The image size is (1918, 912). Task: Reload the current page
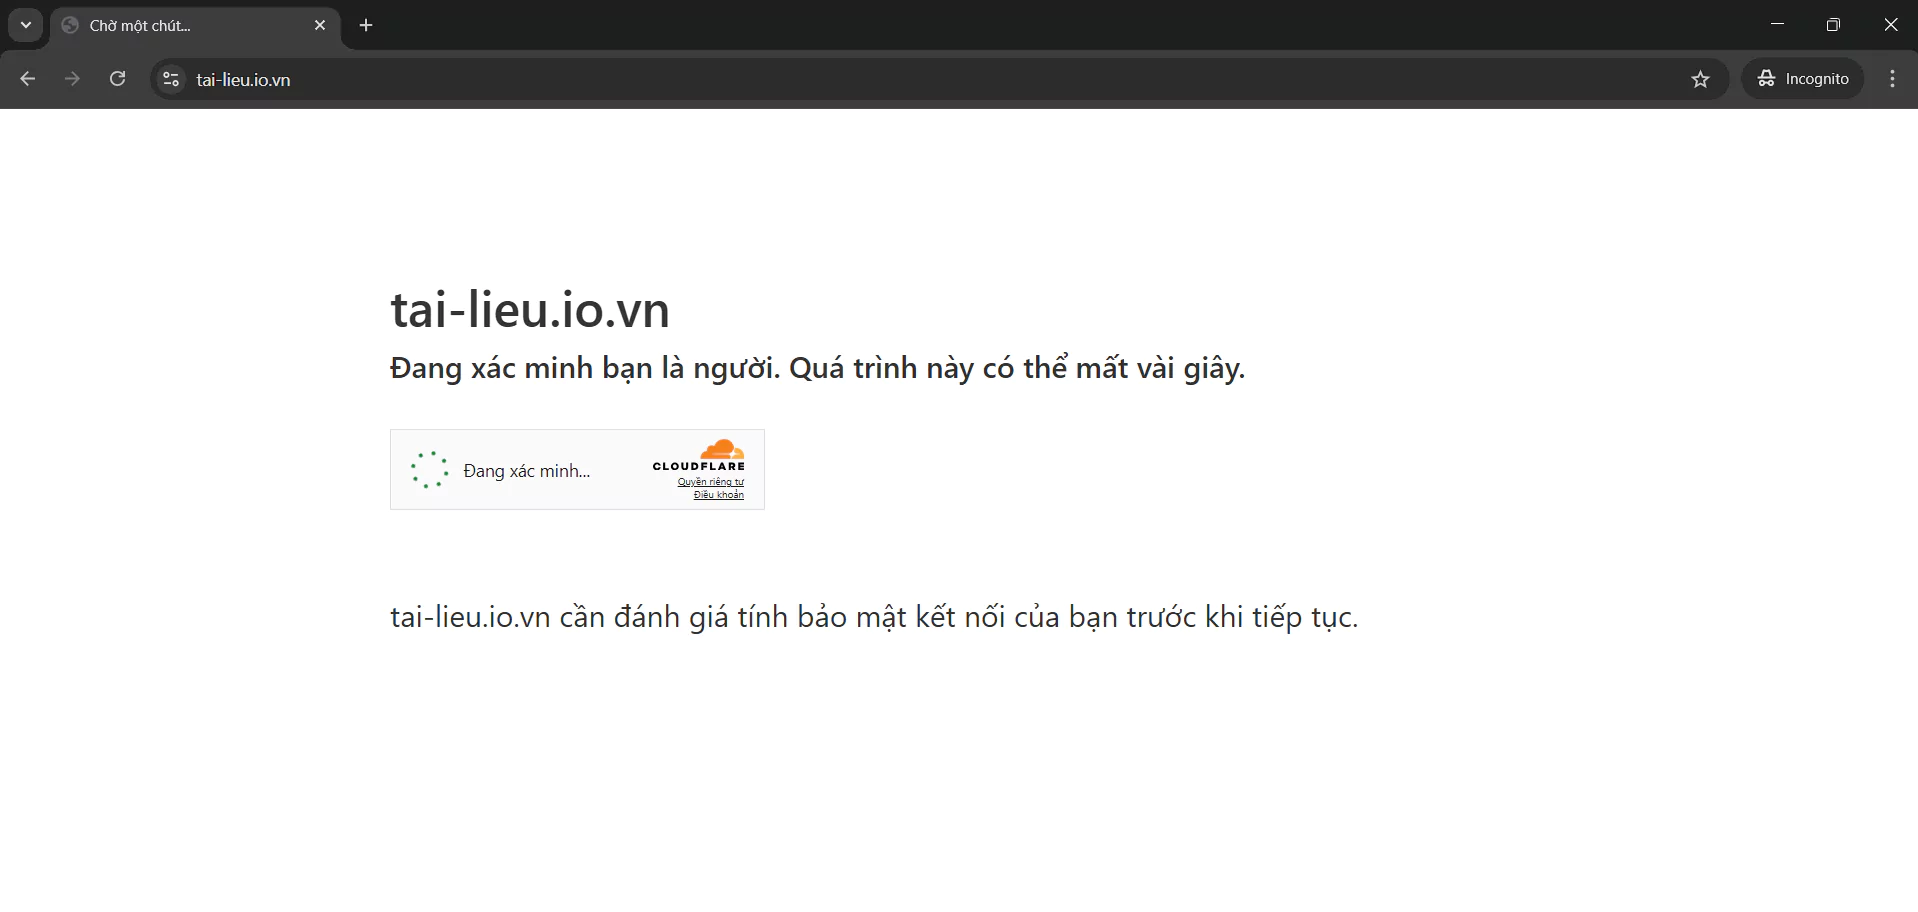pos(117,79)
